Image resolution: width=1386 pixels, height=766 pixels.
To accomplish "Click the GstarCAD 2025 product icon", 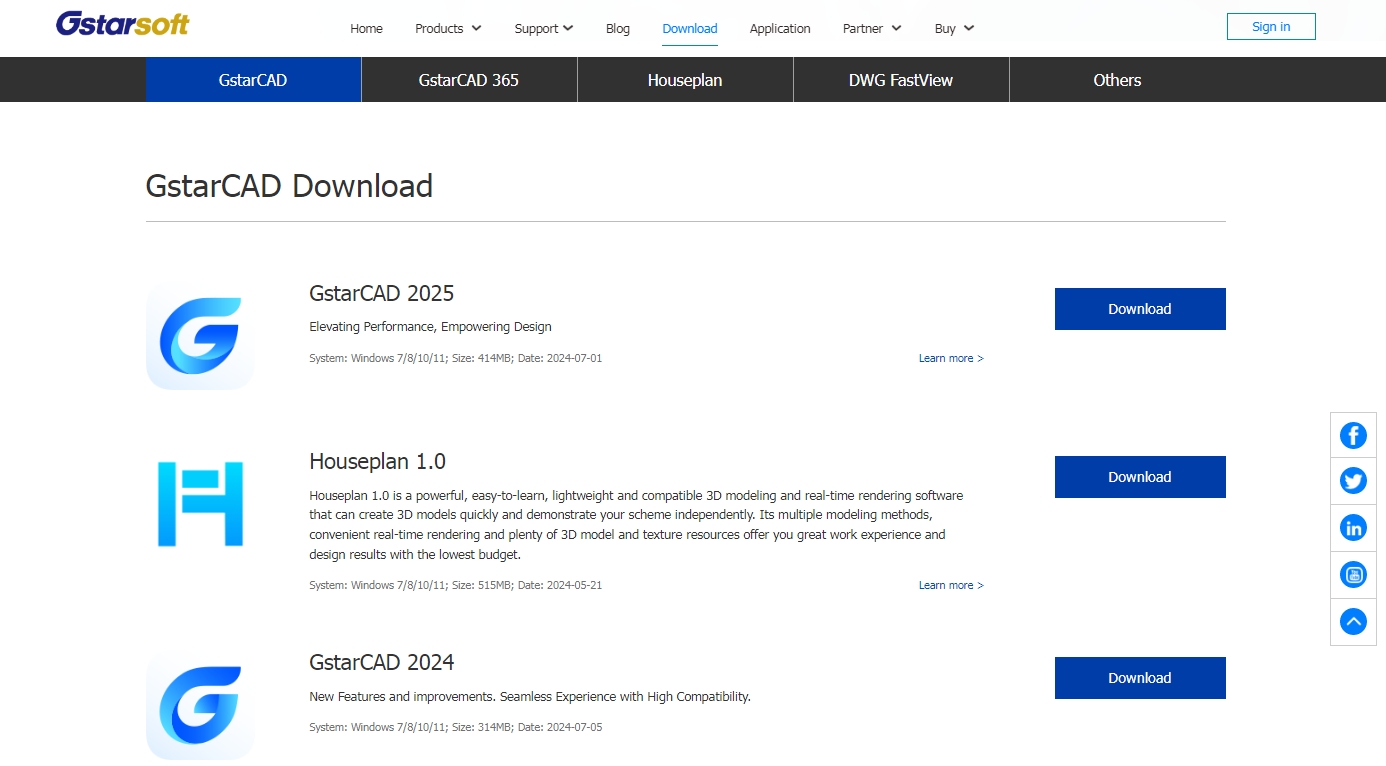I will point(200,336).
